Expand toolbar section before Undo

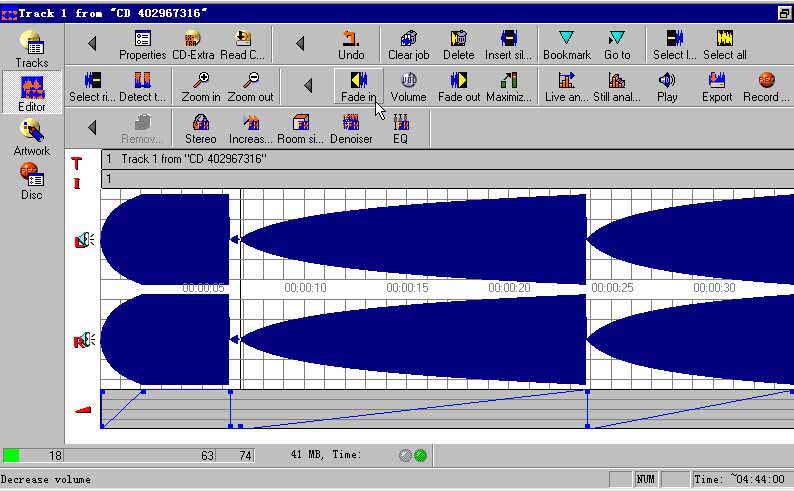(x=300, y=44)
